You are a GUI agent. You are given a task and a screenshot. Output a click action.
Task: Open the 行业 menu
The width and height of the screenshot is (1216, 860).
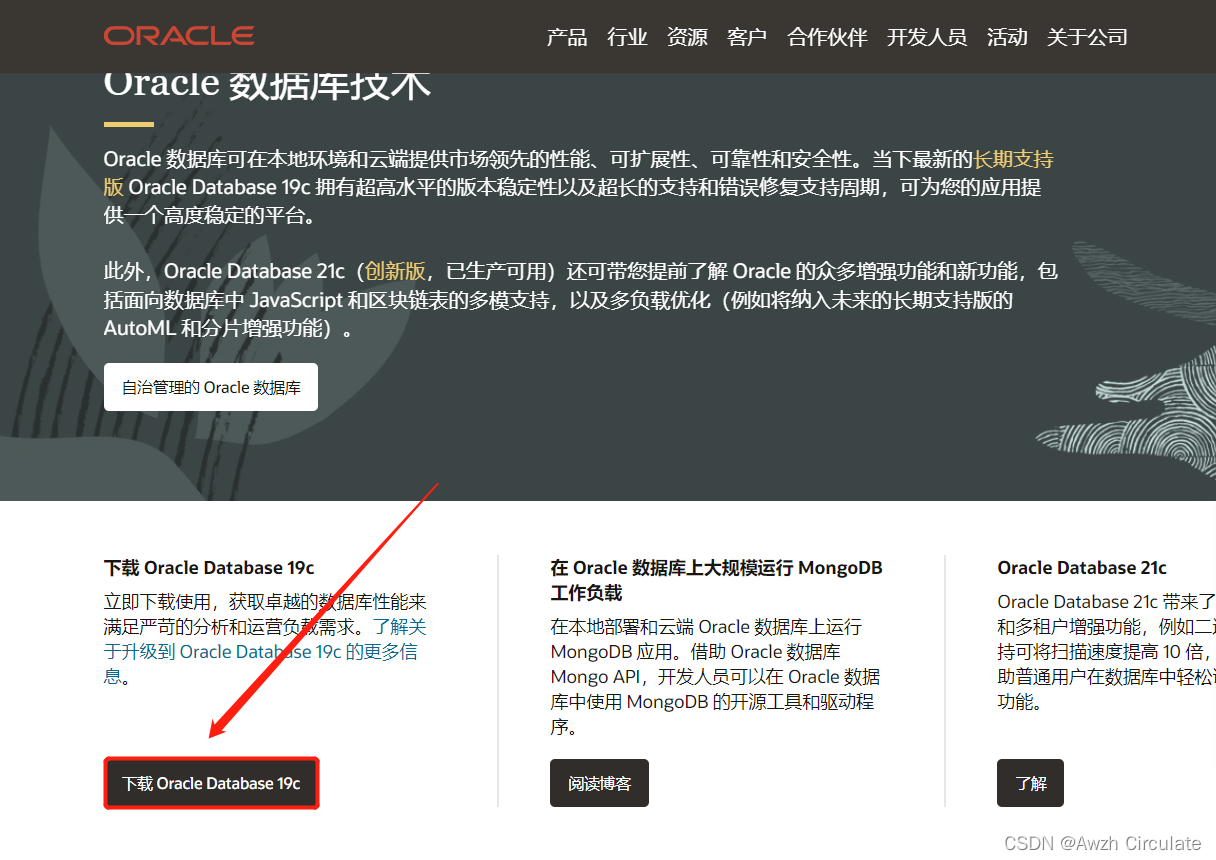pos(627,37)
